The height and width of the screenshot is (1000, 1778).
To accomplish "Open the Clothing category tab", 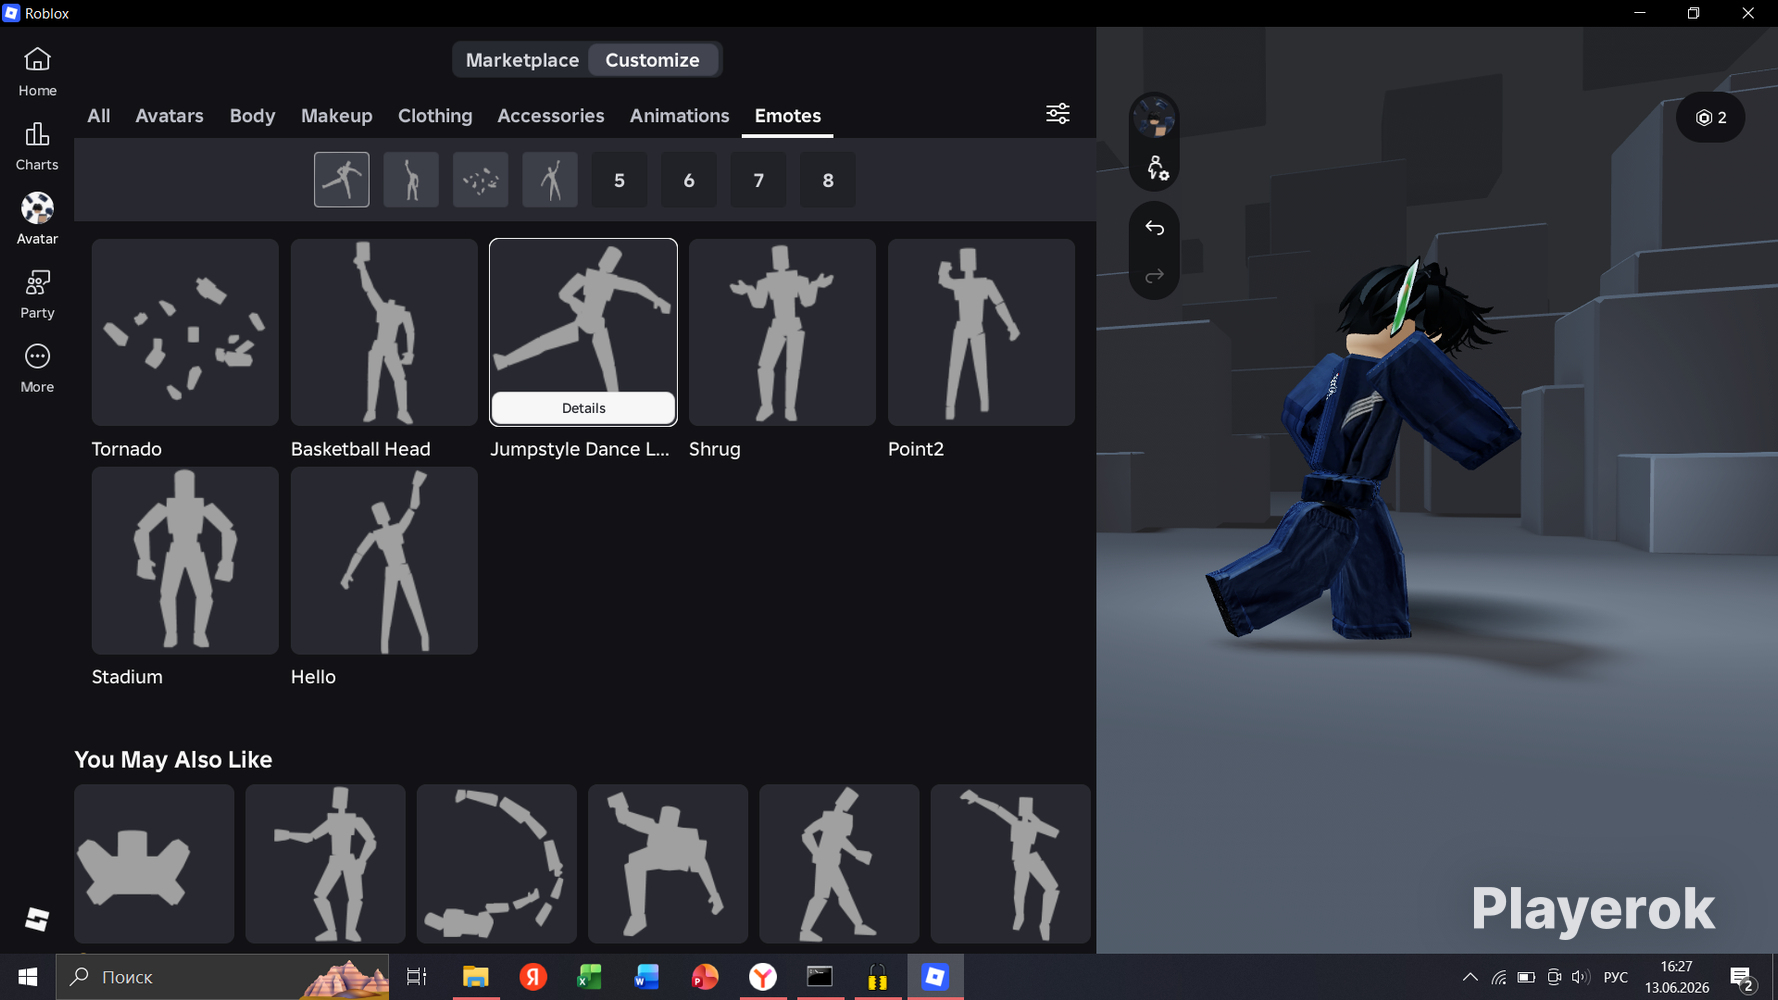I will [435, 116].
